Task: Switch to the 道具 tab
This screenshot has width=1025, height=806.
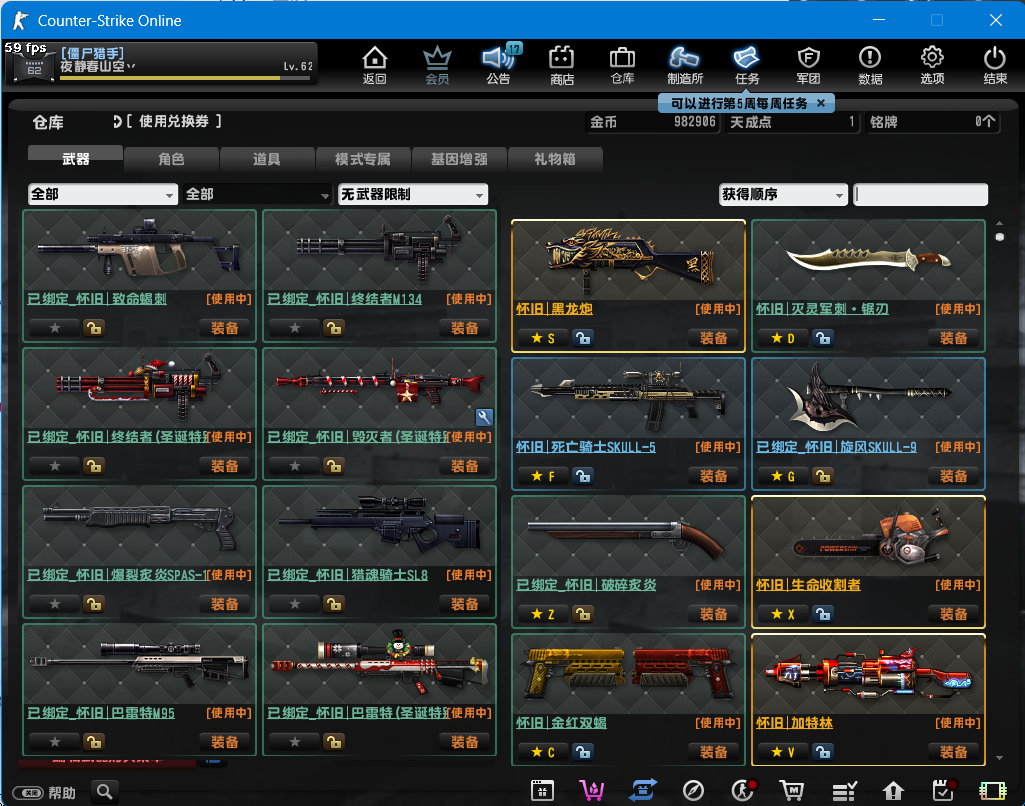Action: click(267, 158)
